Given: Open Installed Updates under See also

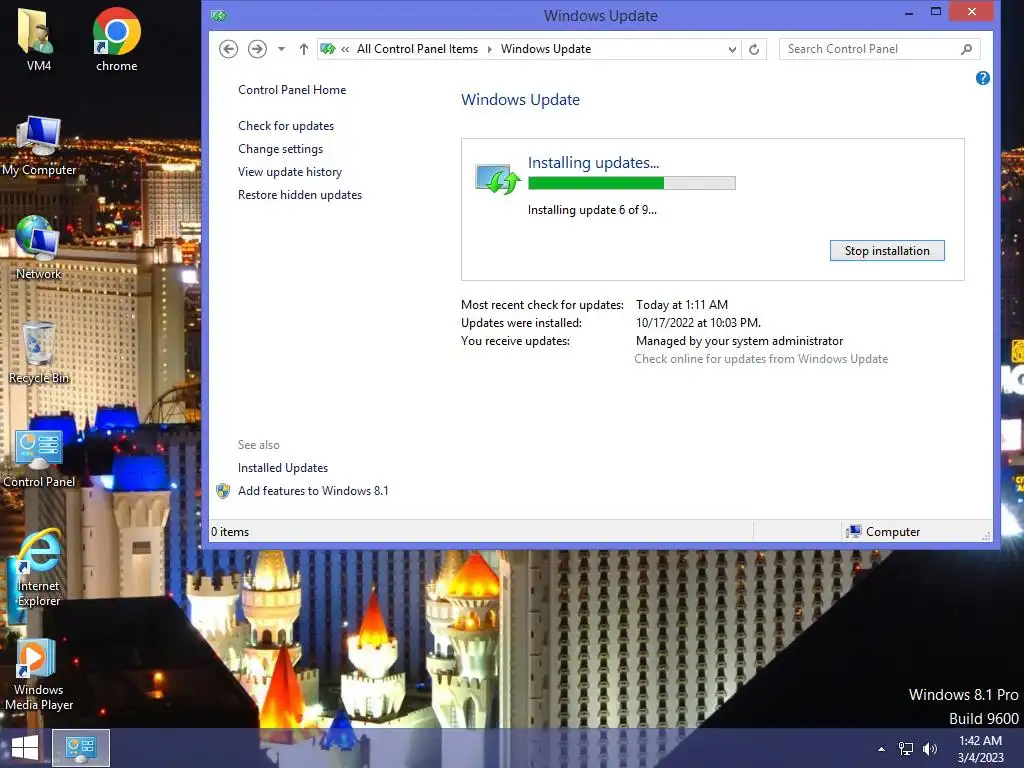Looking at the screenshot, I should pos(283,468).
